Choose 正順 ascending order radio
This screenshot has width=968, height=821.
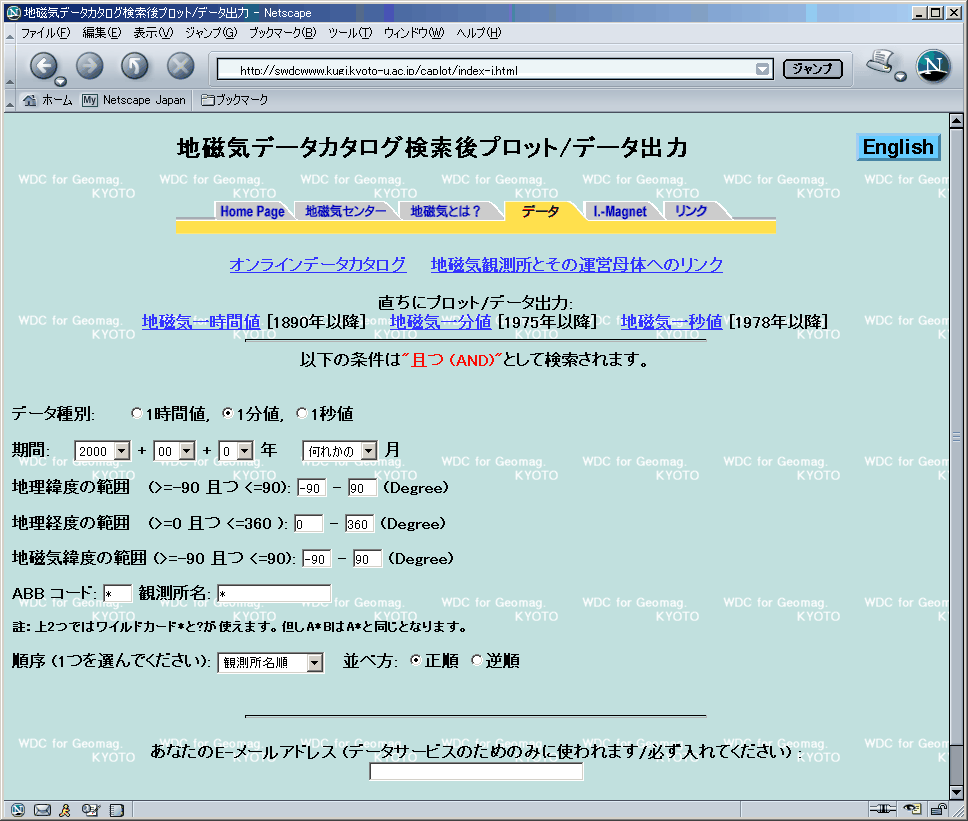click(415, 660)
